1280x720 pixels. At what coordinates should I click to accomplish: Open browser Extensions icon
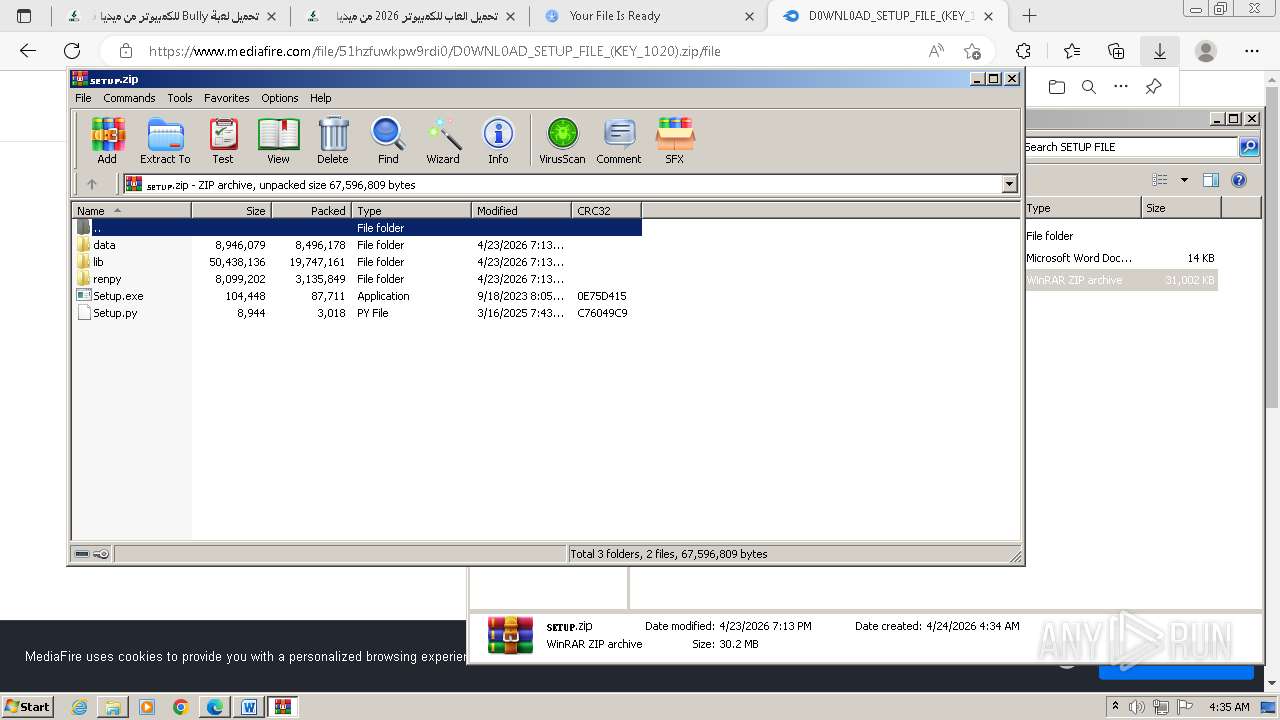[1023, 51]
